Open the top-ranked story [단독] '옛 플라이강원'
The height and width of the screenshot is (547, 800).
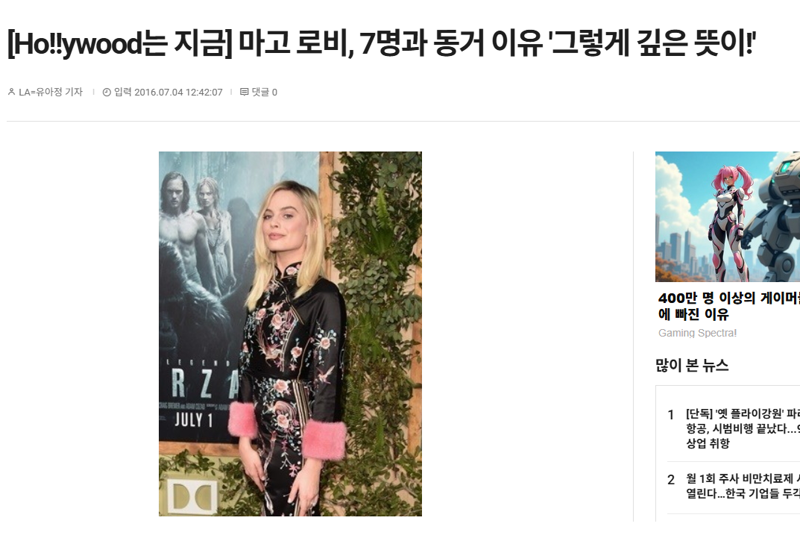(x=742, y=428)
